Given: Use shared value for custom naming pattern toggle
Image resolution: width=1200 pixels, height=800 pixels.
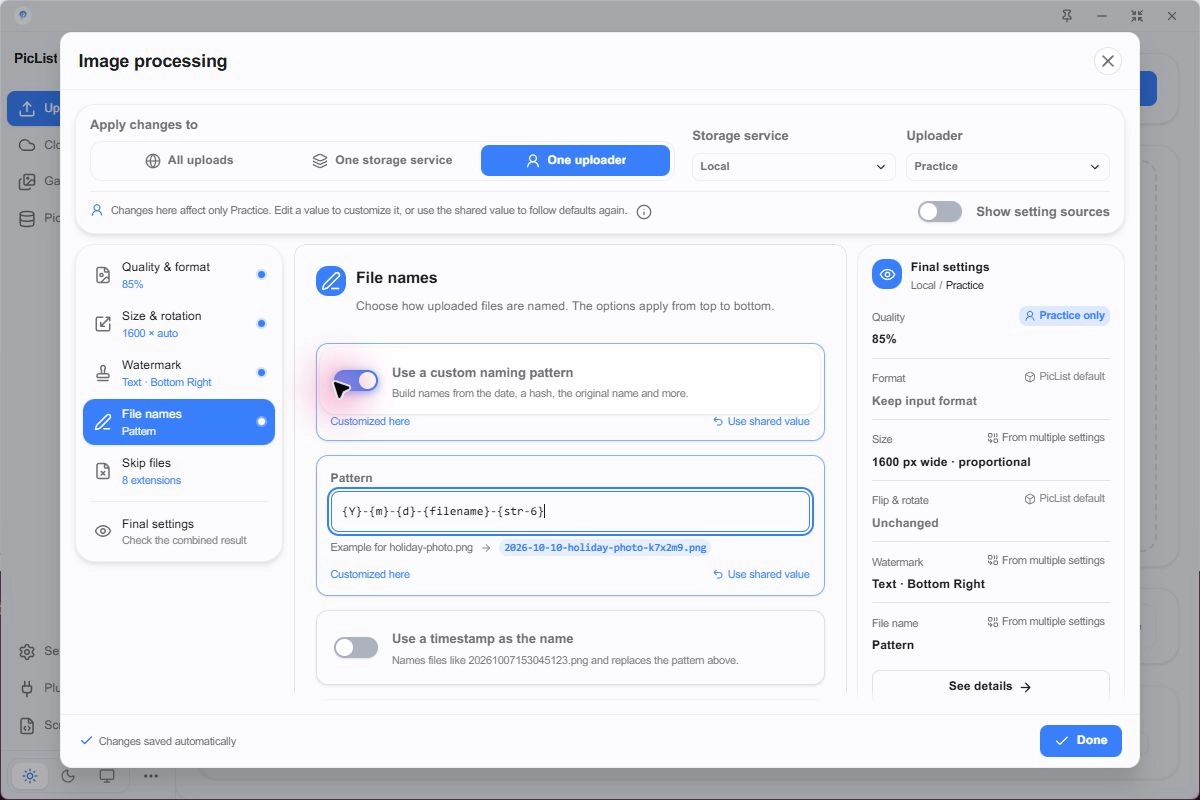Looking at the screenshot, I should click(x=761, y=422).
